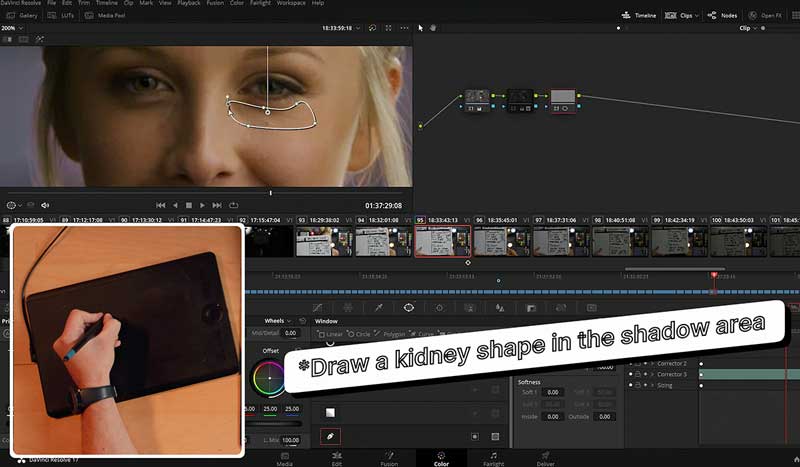Click the Offset color wheel

pos(268,378)
